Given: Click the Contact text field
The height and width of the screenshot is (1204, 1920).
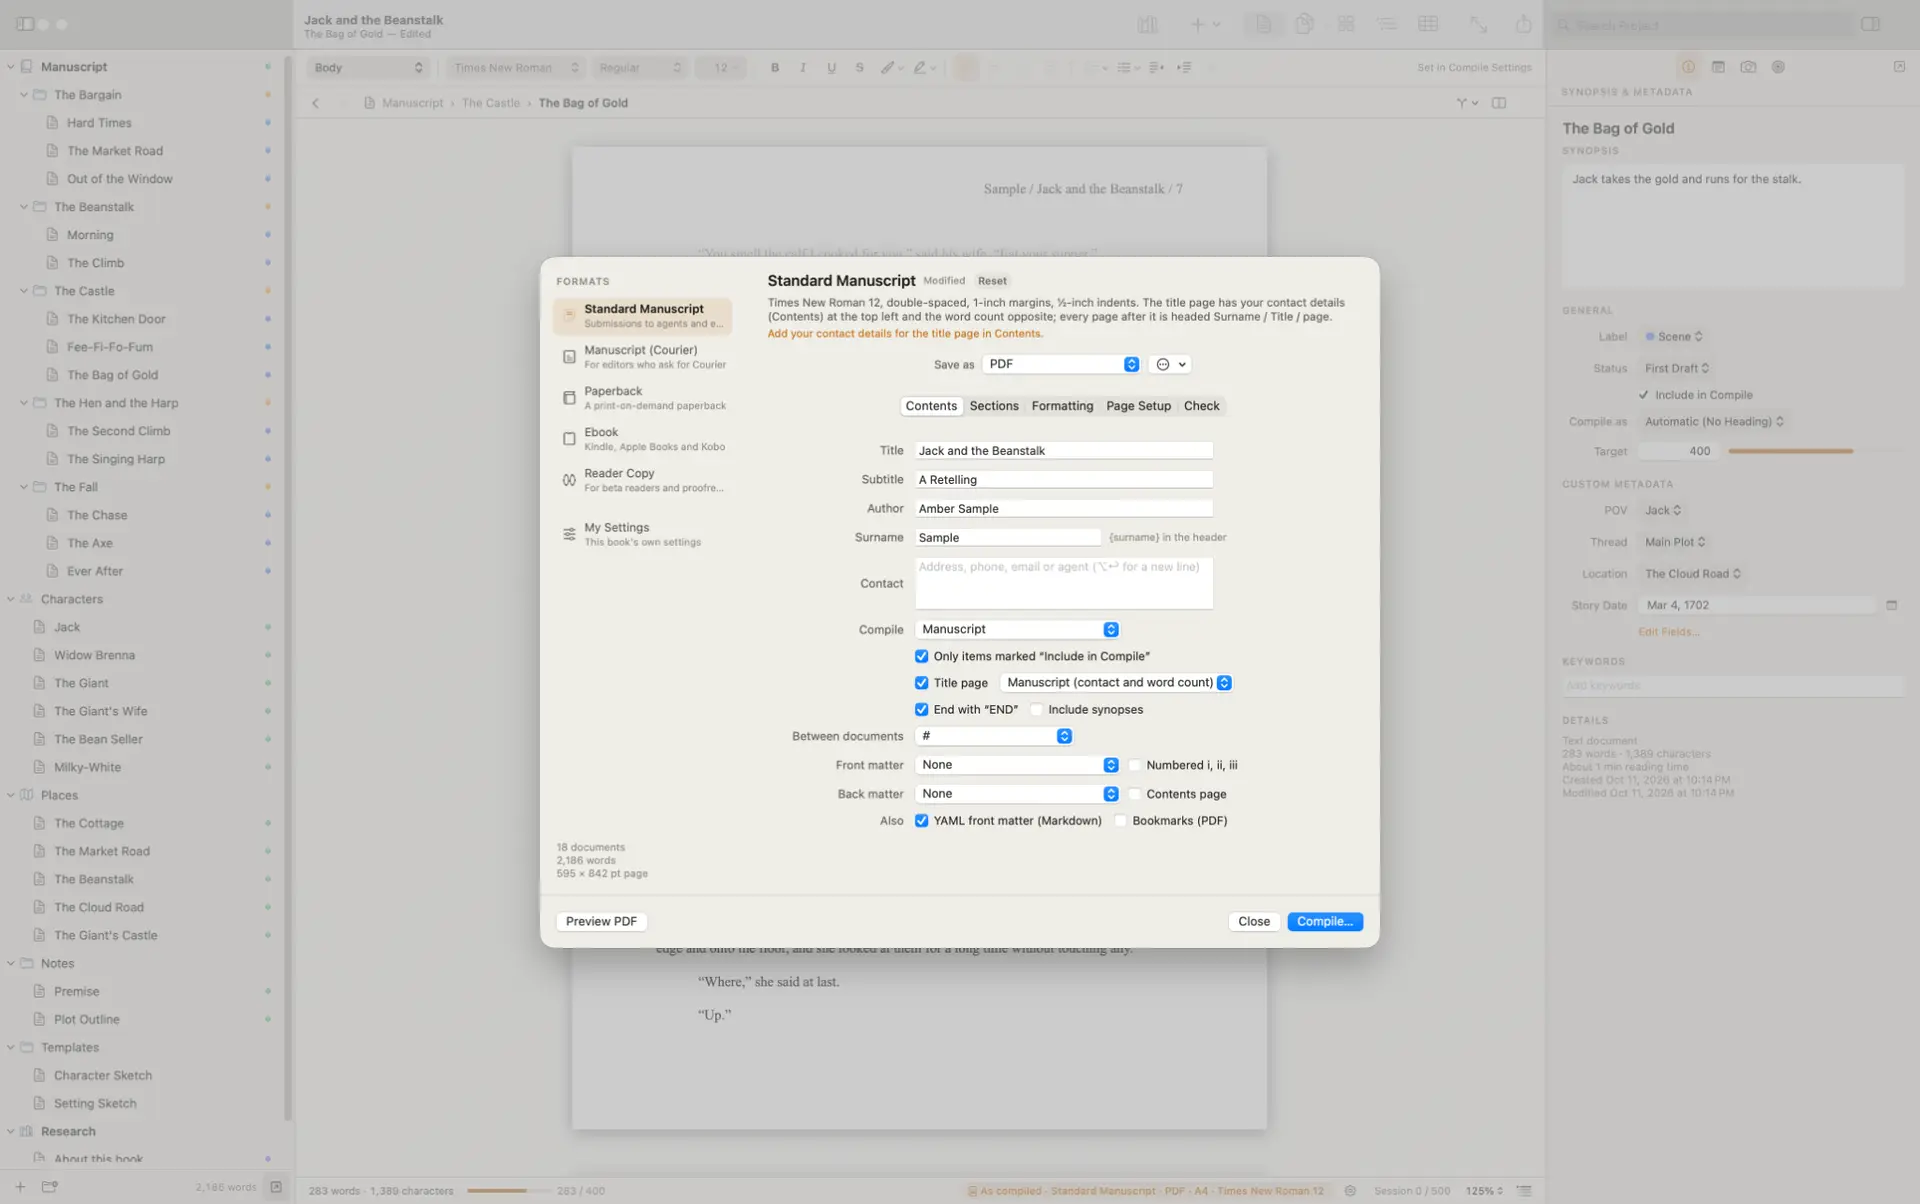Looking at the screenshot, I should pos(1063,583).
